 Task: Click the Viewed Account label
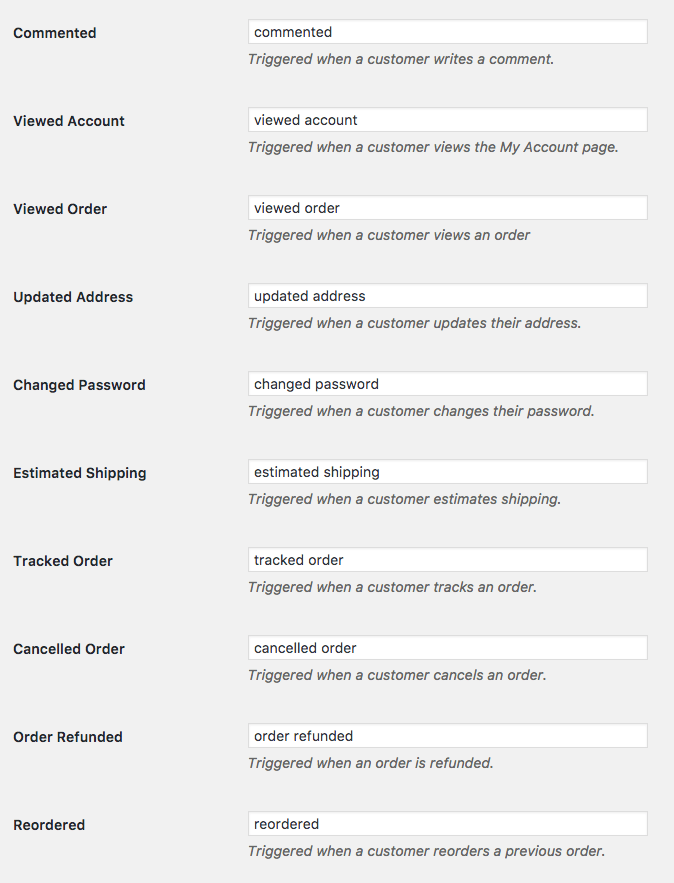(69, 121)
